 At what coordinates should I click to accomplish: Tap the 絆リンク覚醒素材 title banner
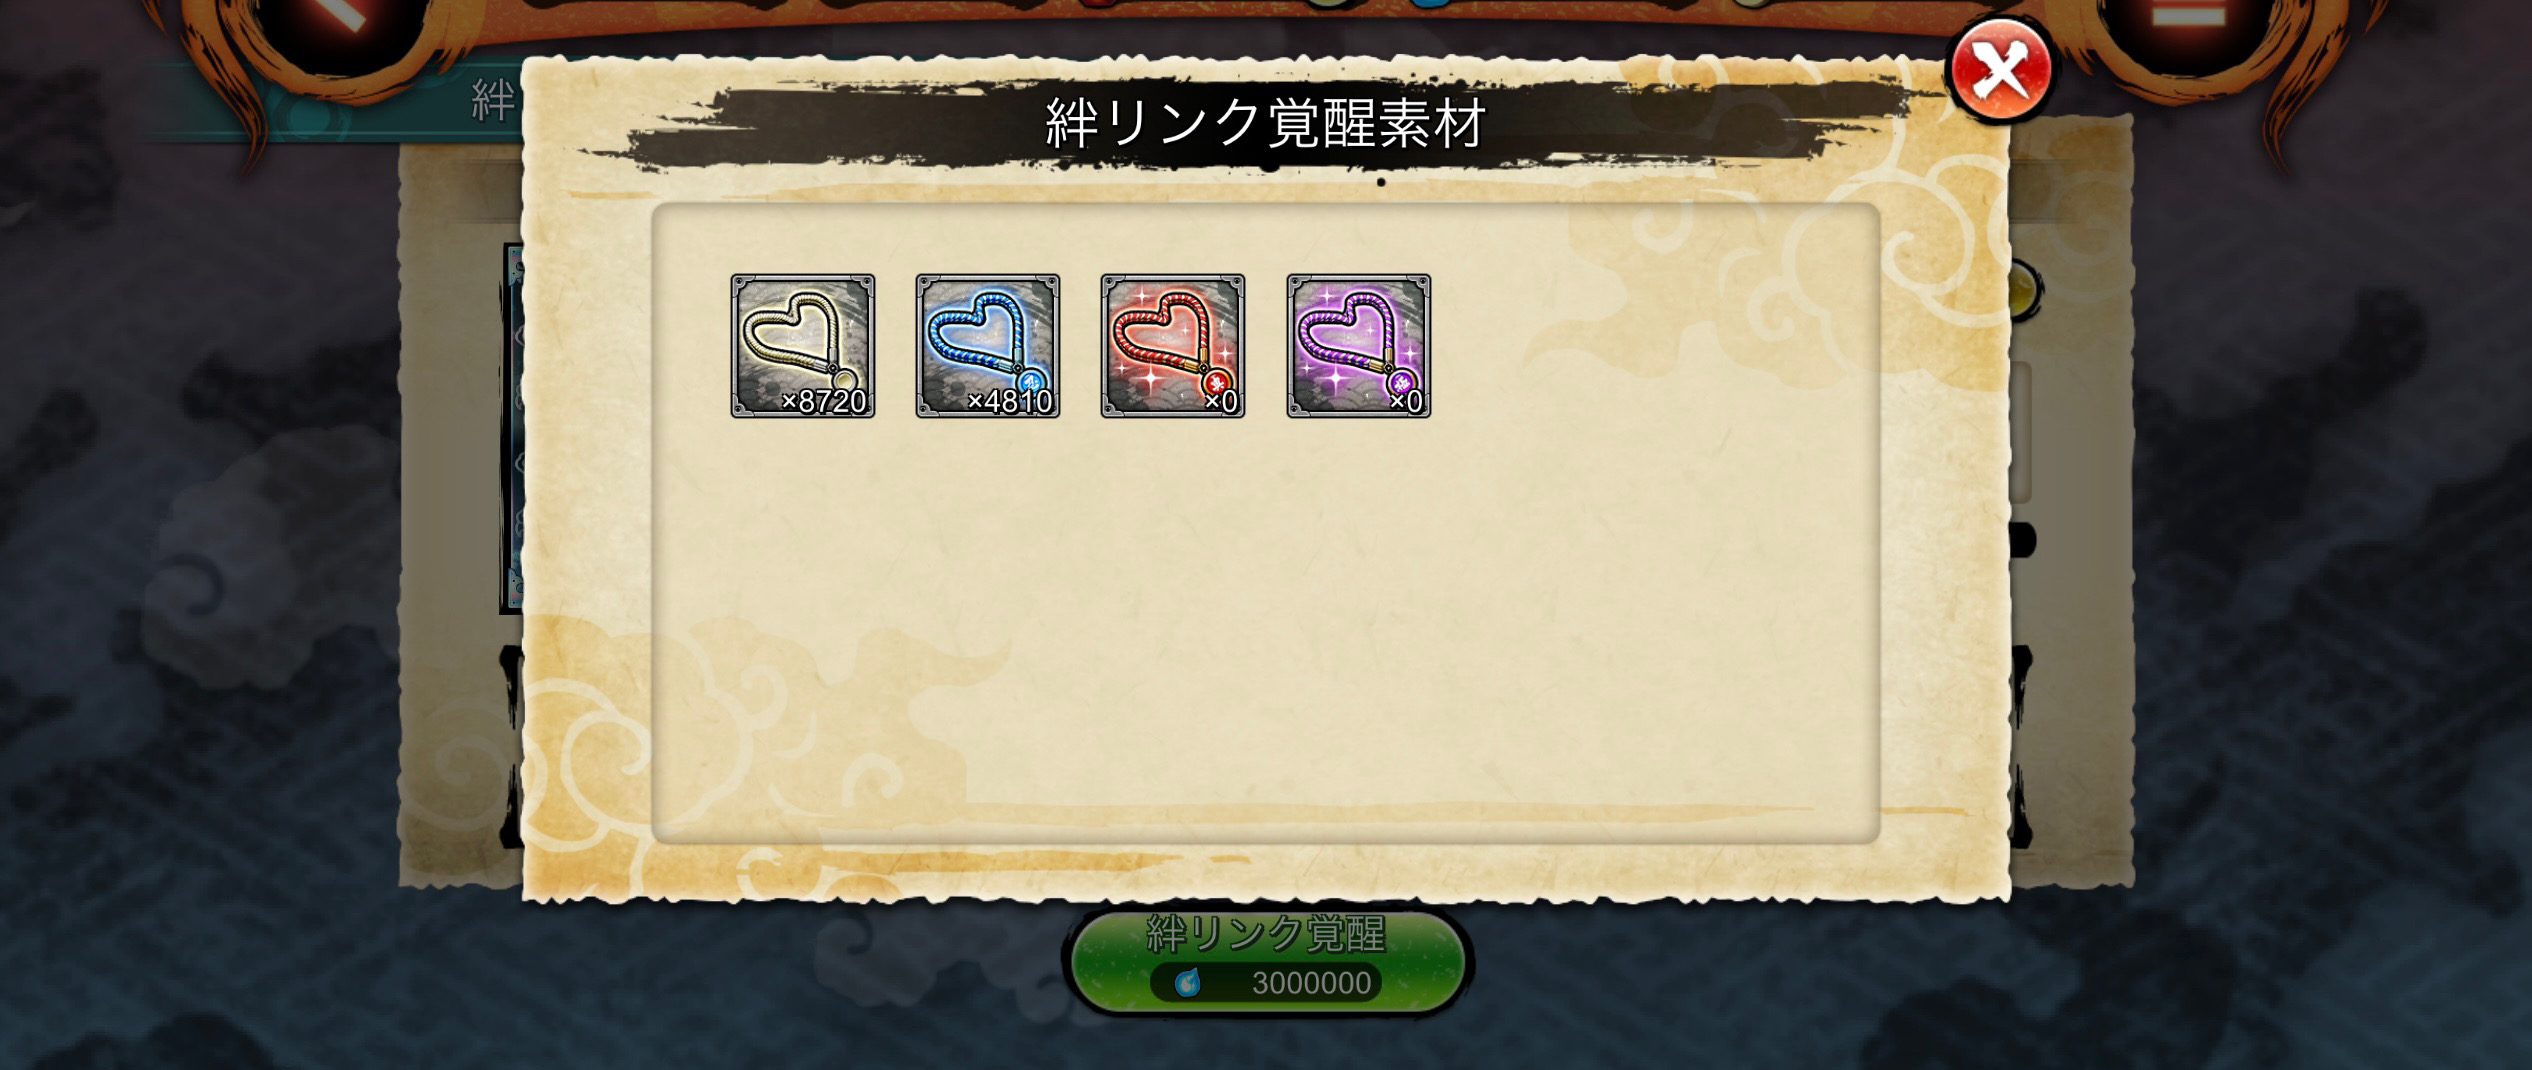tap(1265, 125)
